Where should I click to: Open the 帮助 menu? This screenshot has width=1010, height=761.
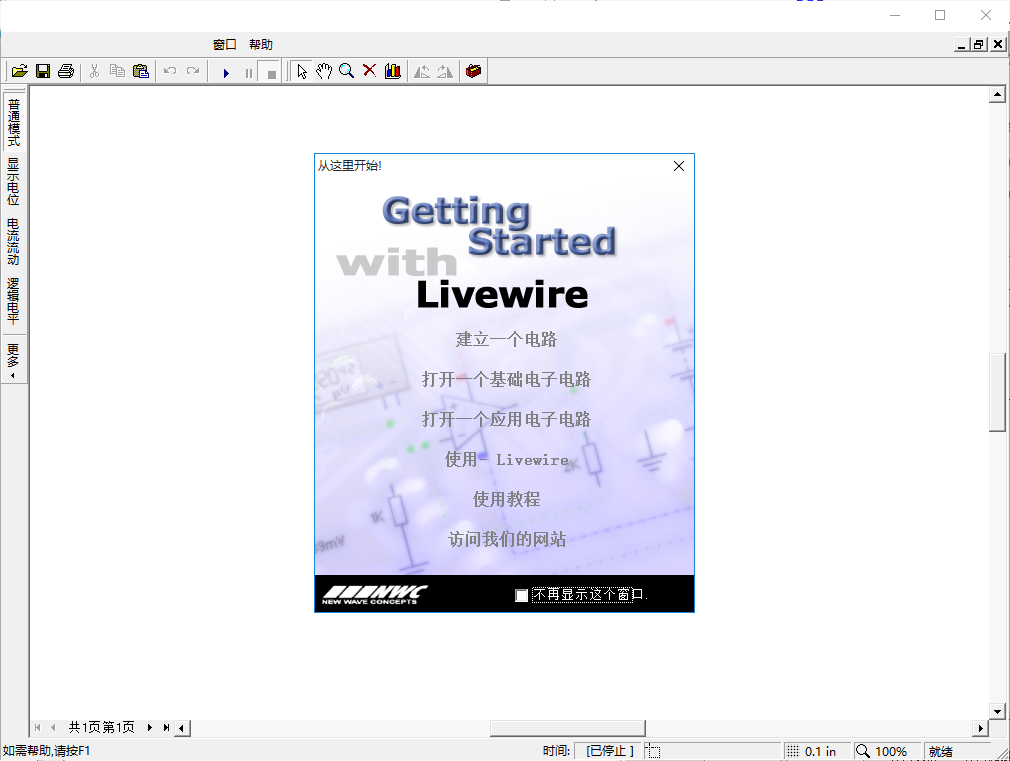(x=261, y=44)
